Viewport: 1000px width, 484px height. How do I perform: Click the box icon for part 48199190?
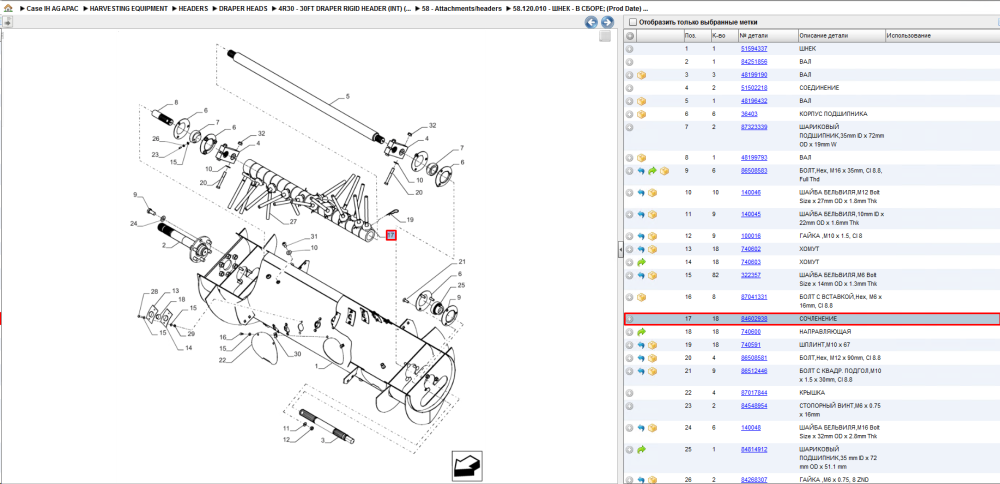[642, 75]
